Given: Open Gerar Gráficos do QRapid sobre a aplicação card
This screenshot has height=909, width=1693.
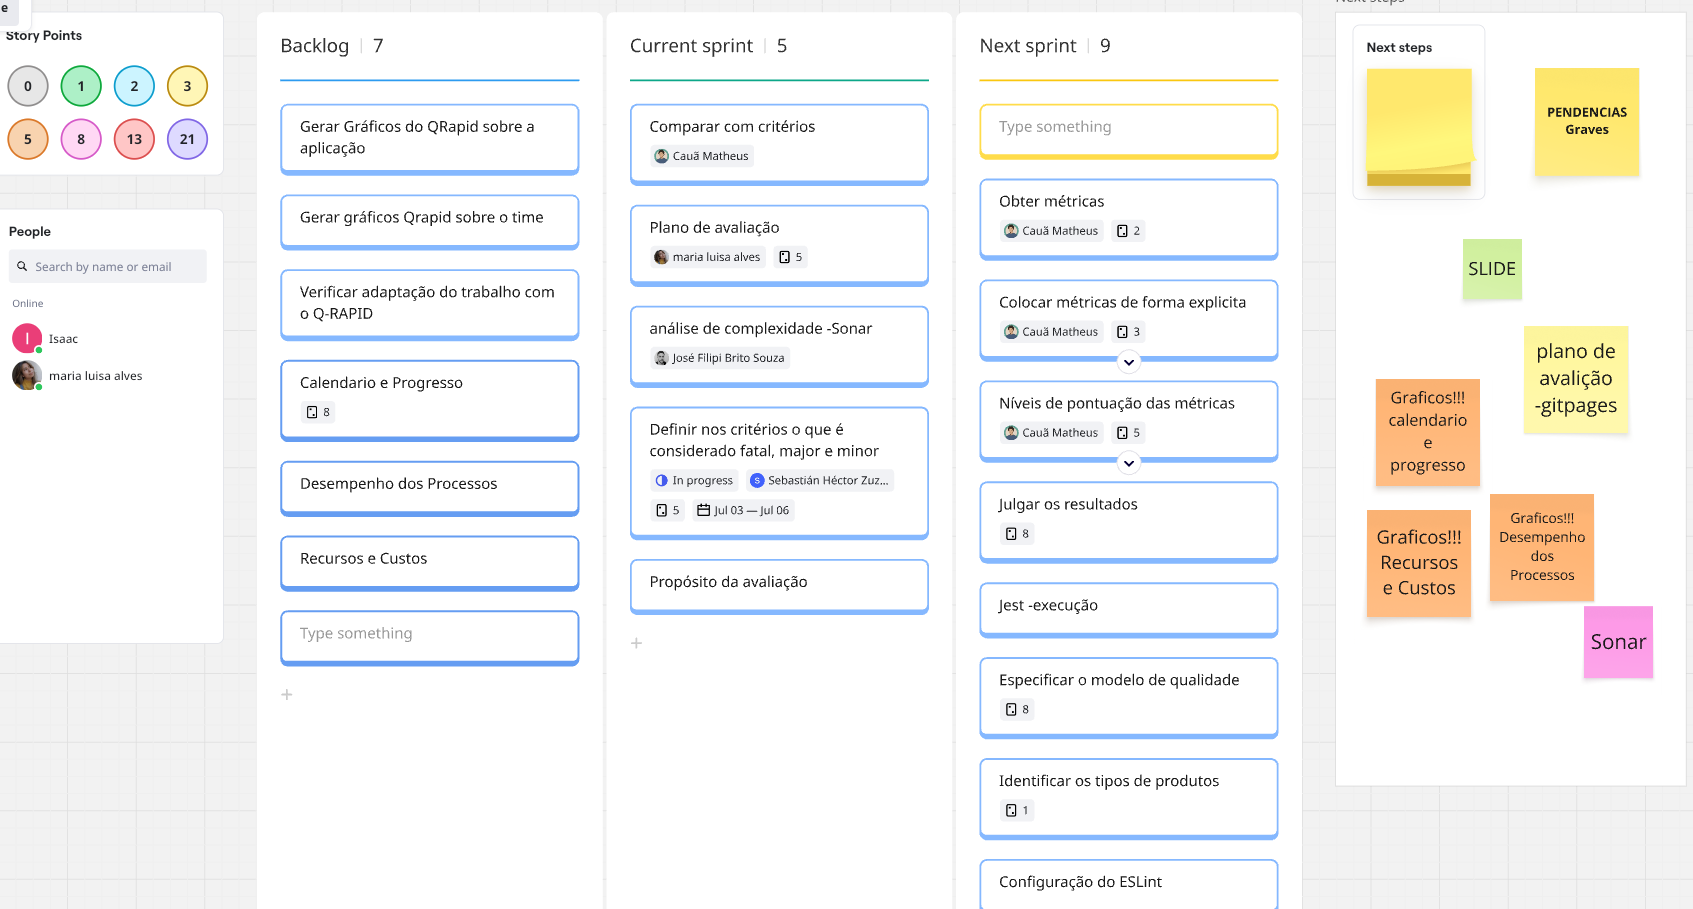Looking at the screenshot, I should pos(430,139).
